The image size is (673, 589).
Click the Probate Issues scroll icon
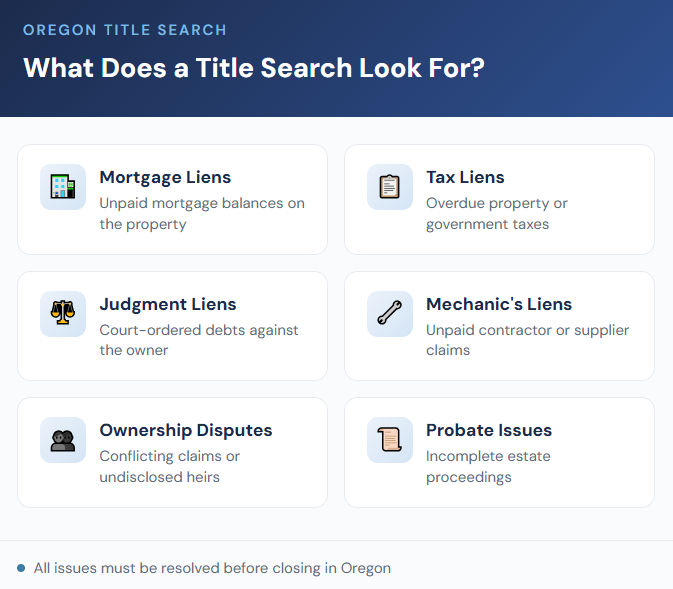pos(390,440)
